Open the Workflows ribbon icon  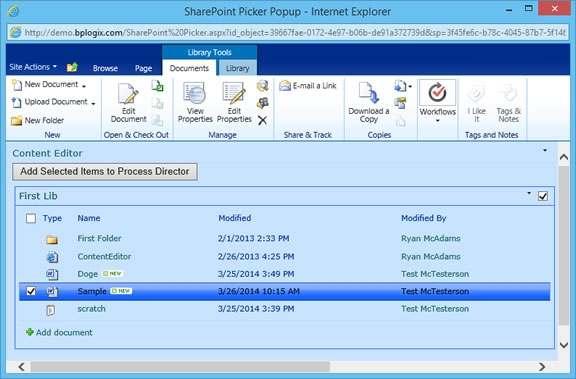(438, 93)
